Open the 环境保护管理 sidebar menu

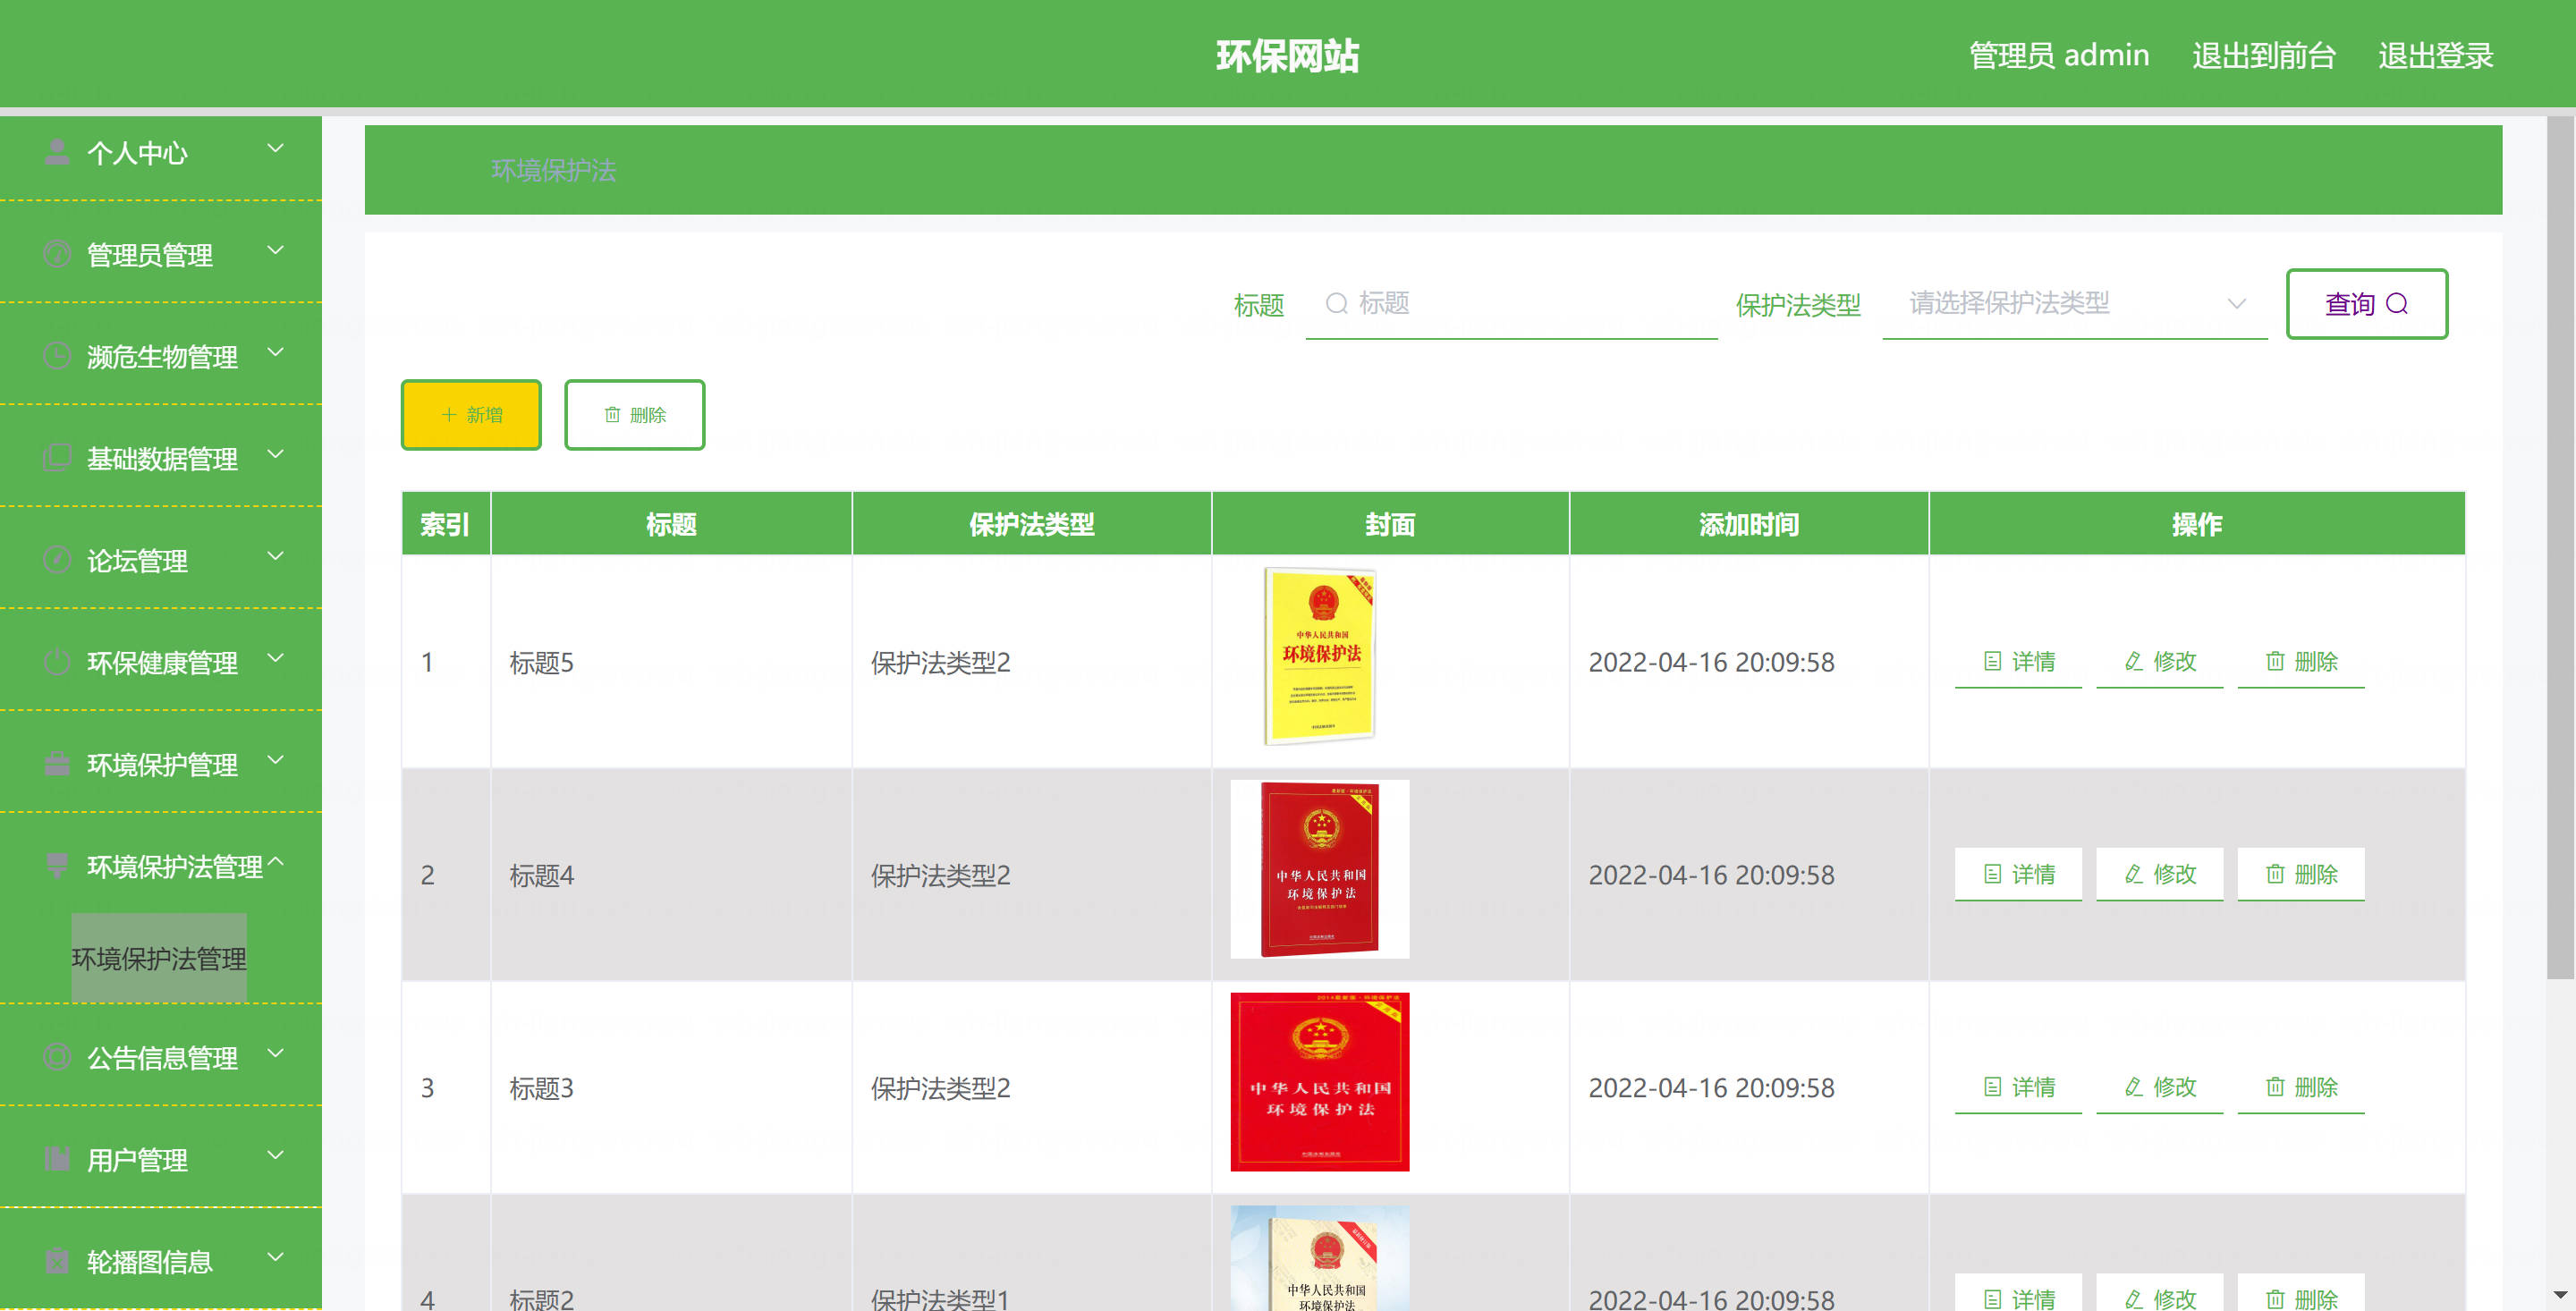161,764
